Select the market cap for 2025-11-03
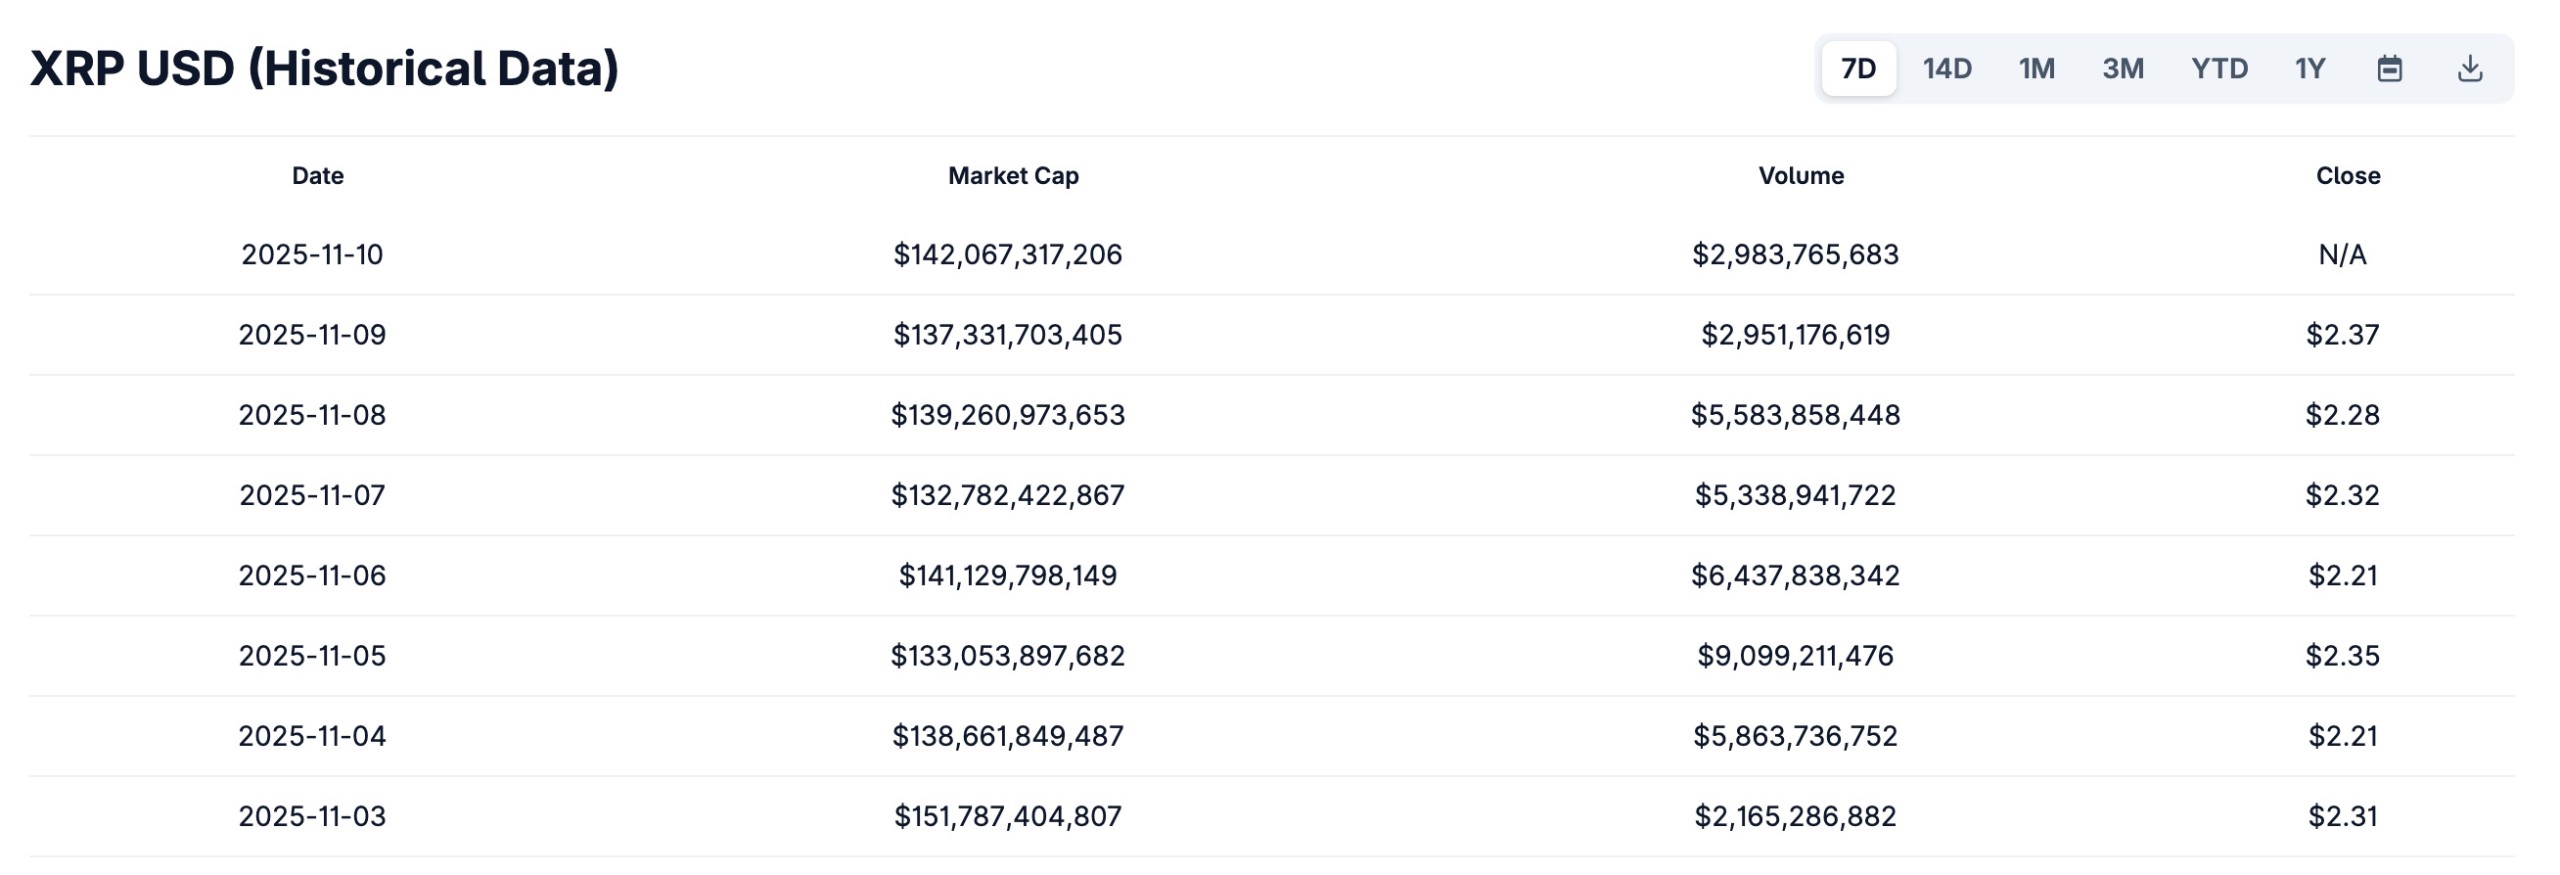The height and width of the screenshot is (875, 2560). (1010, 816)
